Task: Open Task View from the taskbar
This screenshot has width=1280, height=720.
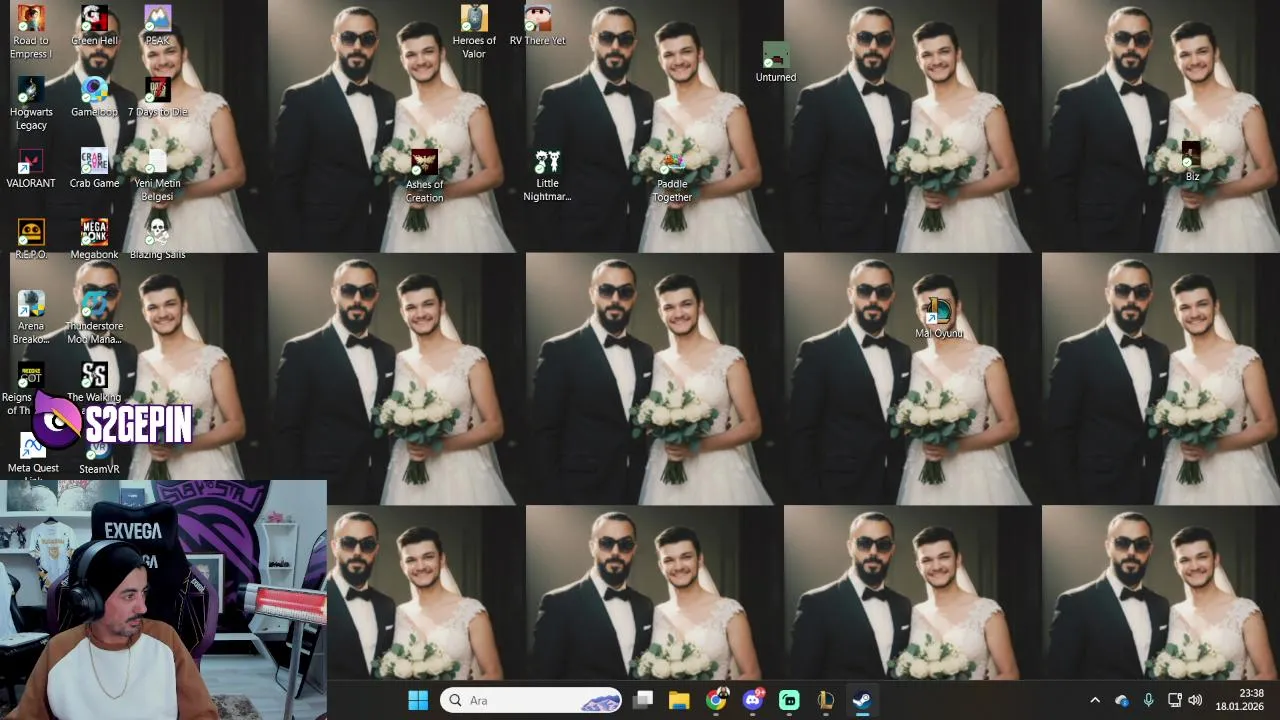Action: click(x=643, y=700)
